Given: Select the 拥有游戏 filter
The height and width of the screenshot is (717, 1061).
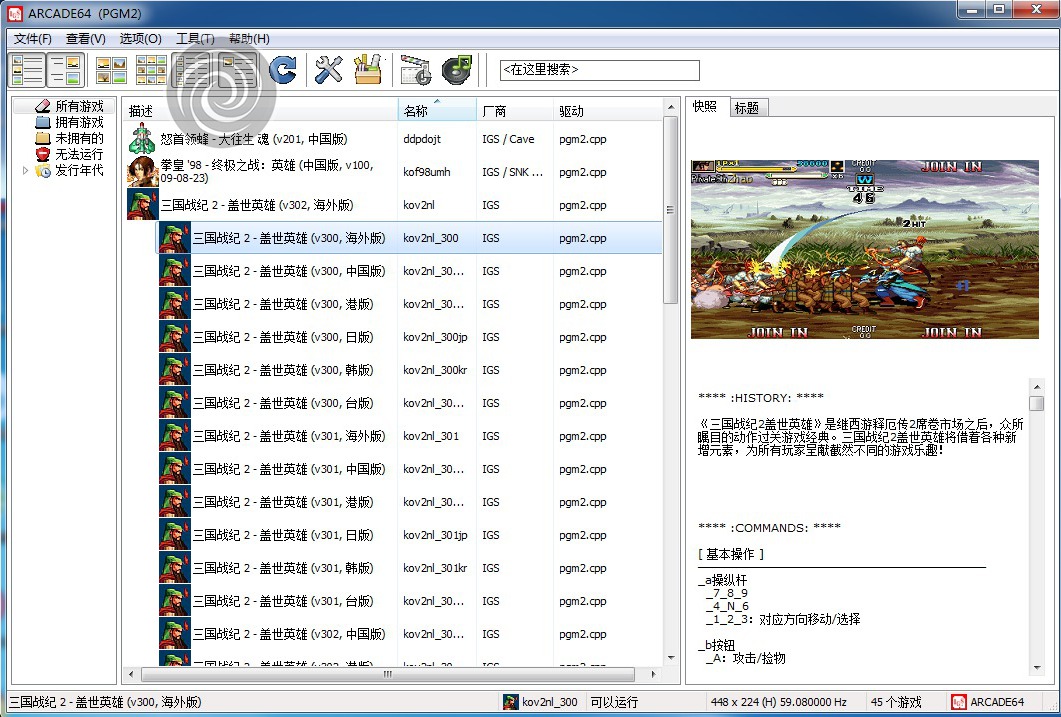Looking at the screenshot, I should (x=78, y=122).
